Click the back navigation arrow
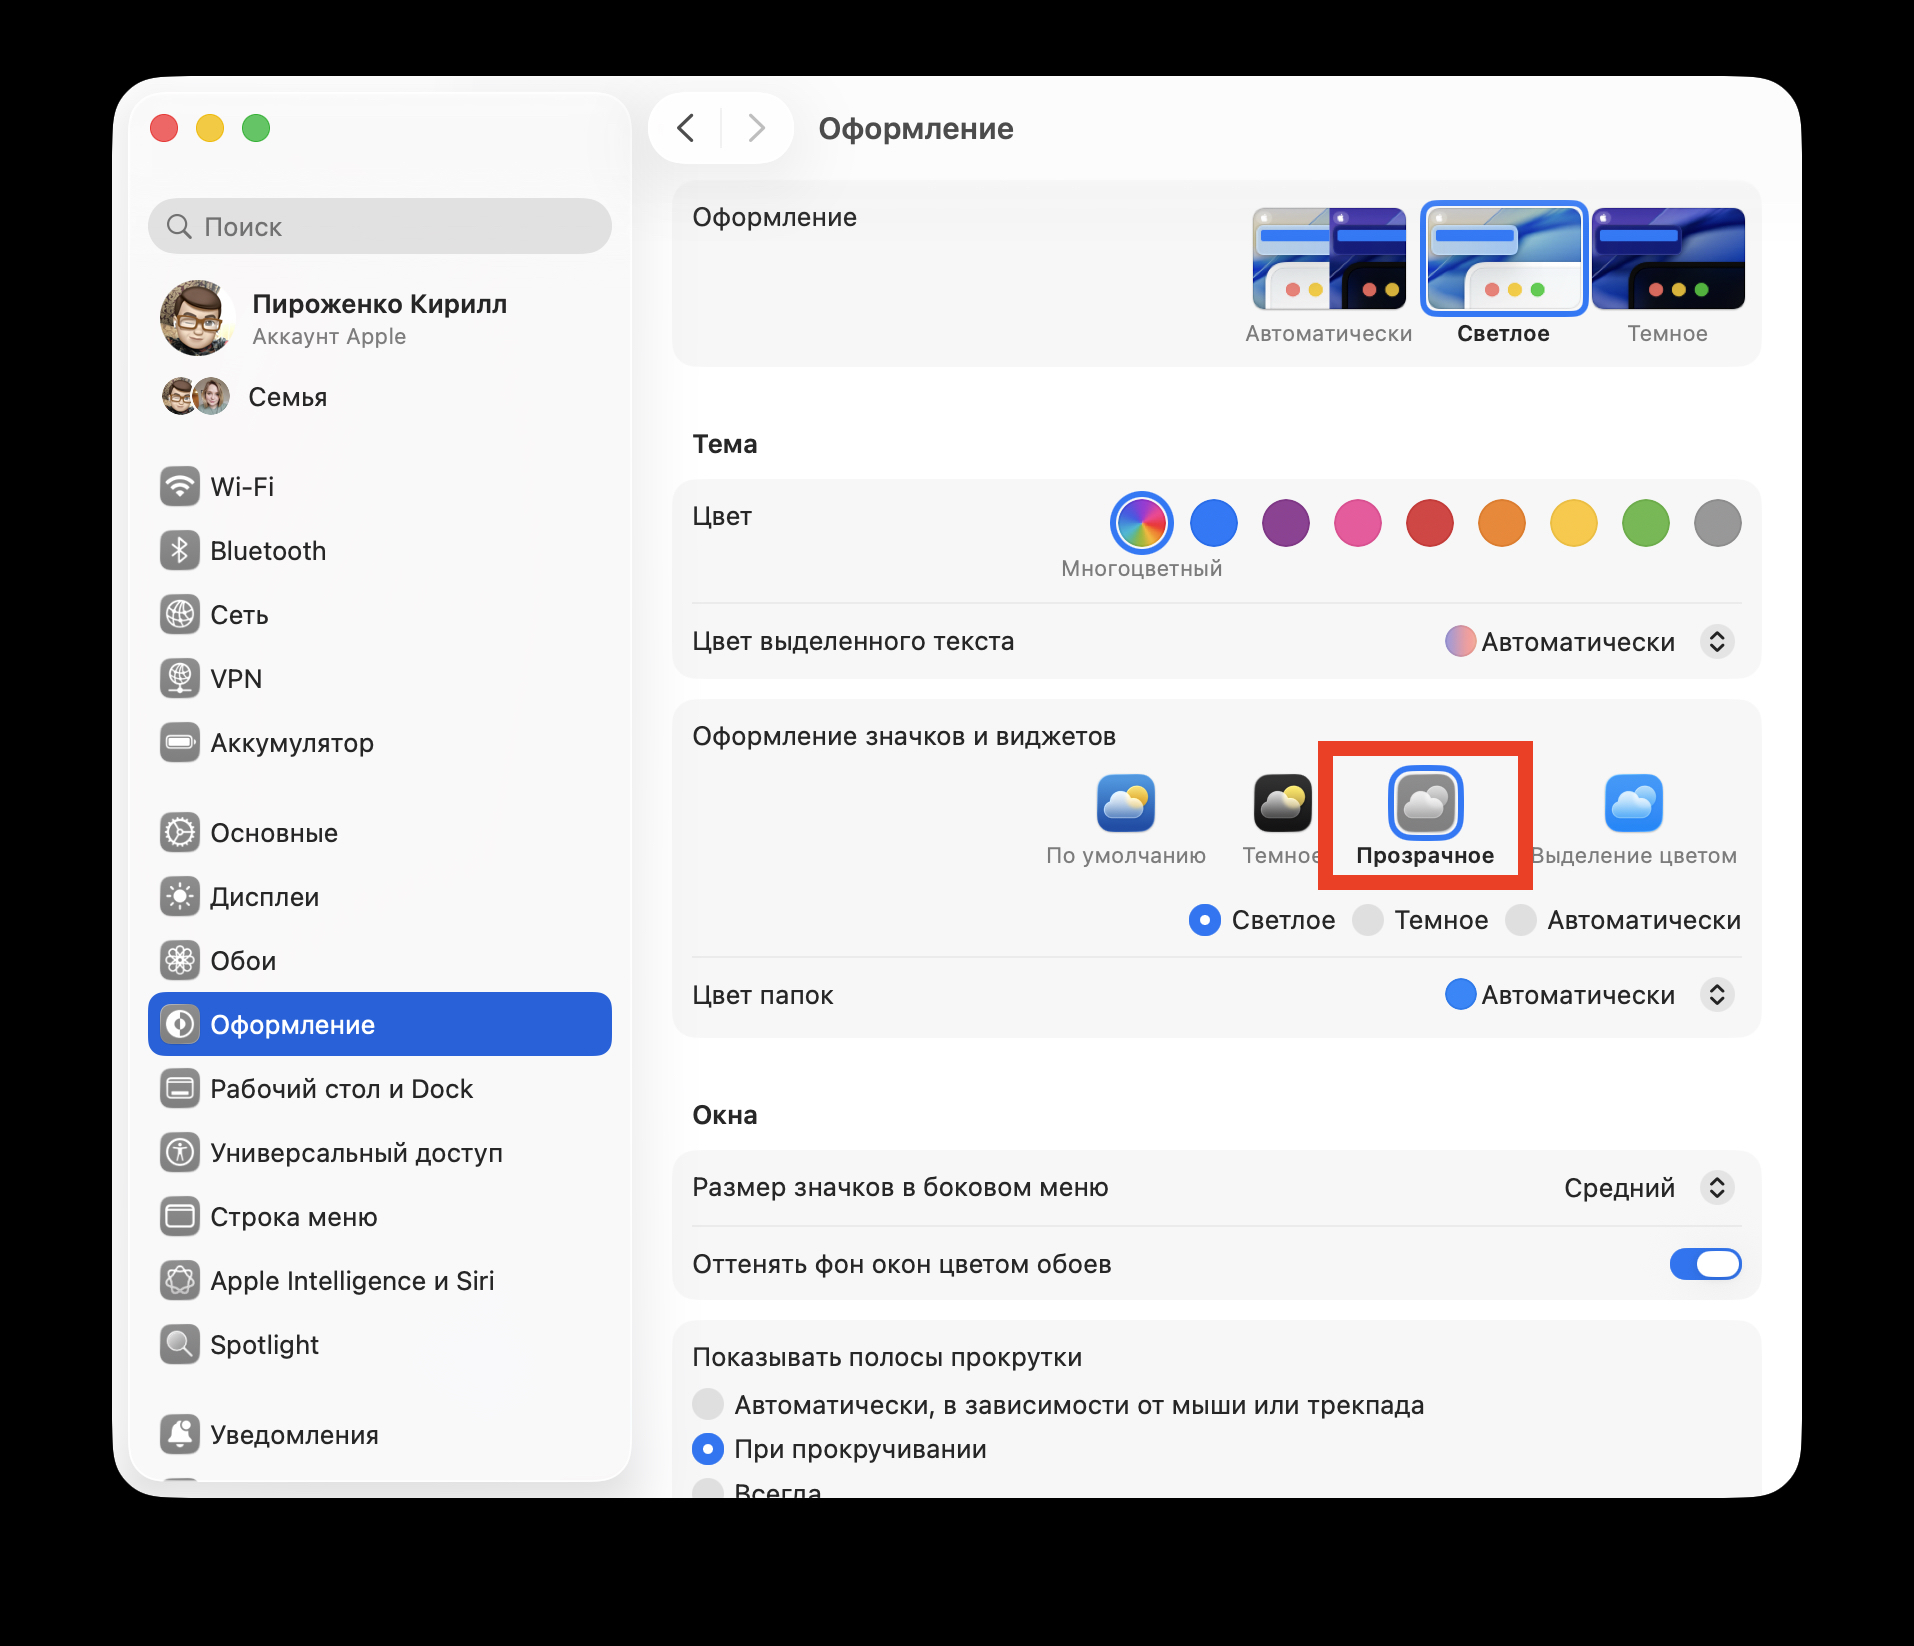 [x=686, y=128]
